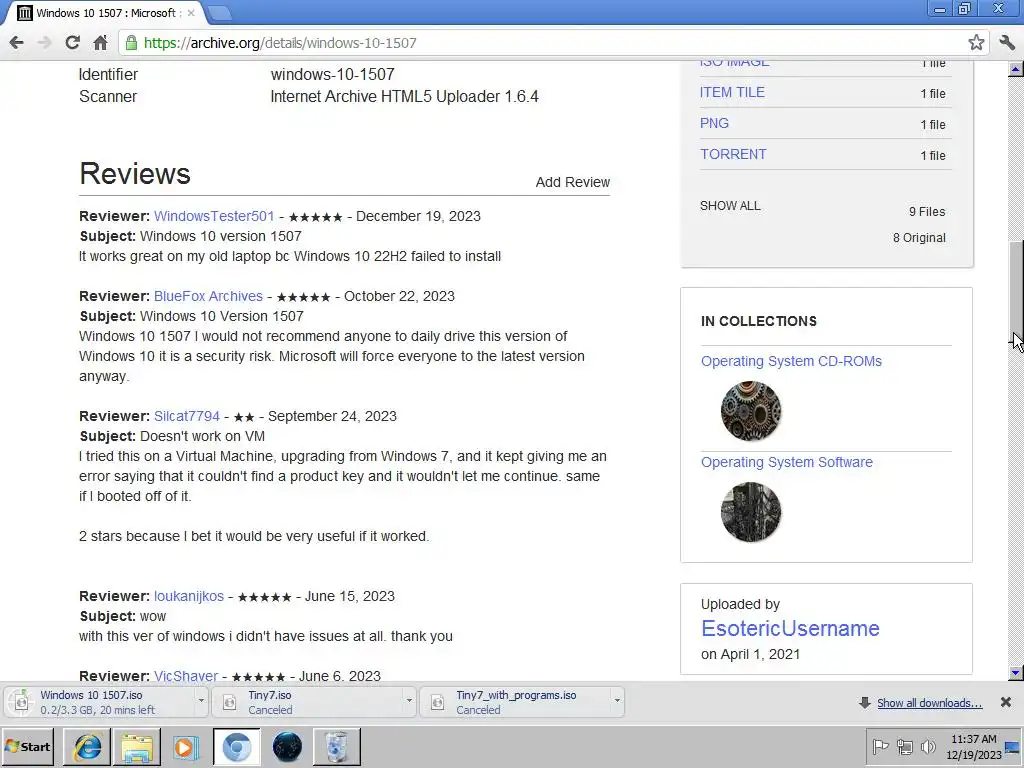
Task: Click the network tray icon
Action: 904,746
